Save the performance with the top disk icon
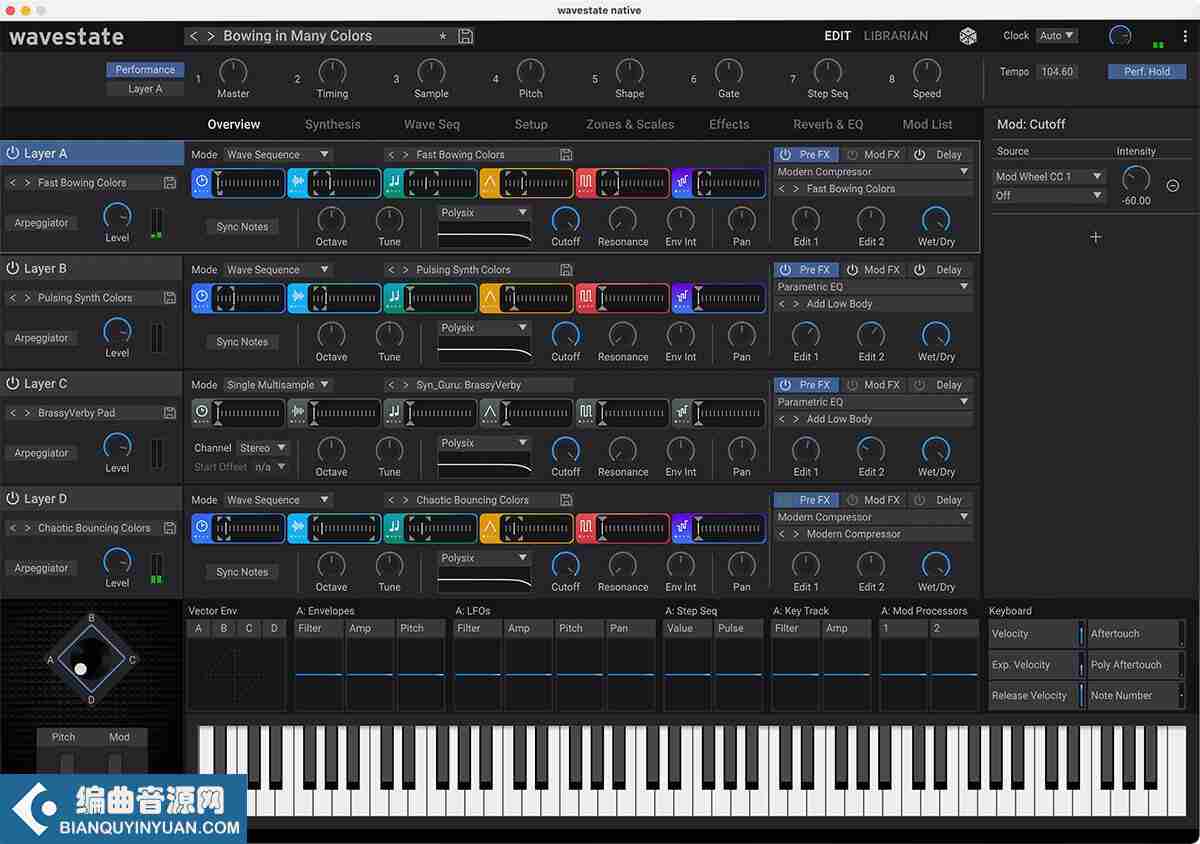This screenshot has width=1200, height=844. 466,36
